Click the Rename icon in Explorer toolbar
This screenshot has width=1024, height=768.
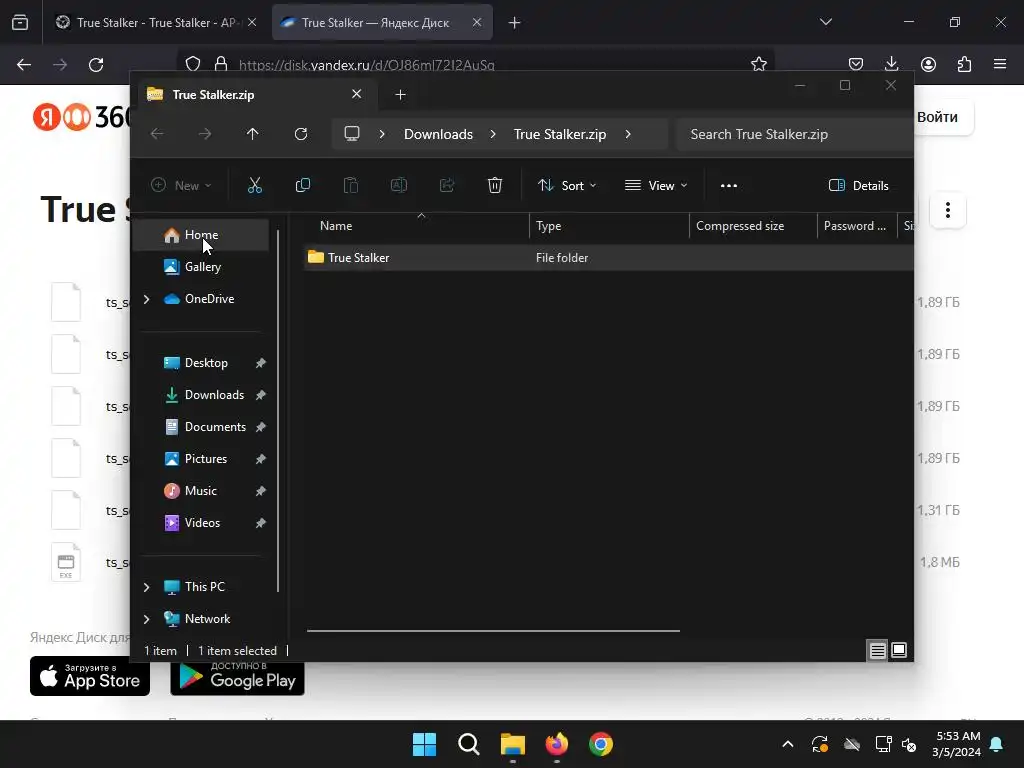[399, 185]
